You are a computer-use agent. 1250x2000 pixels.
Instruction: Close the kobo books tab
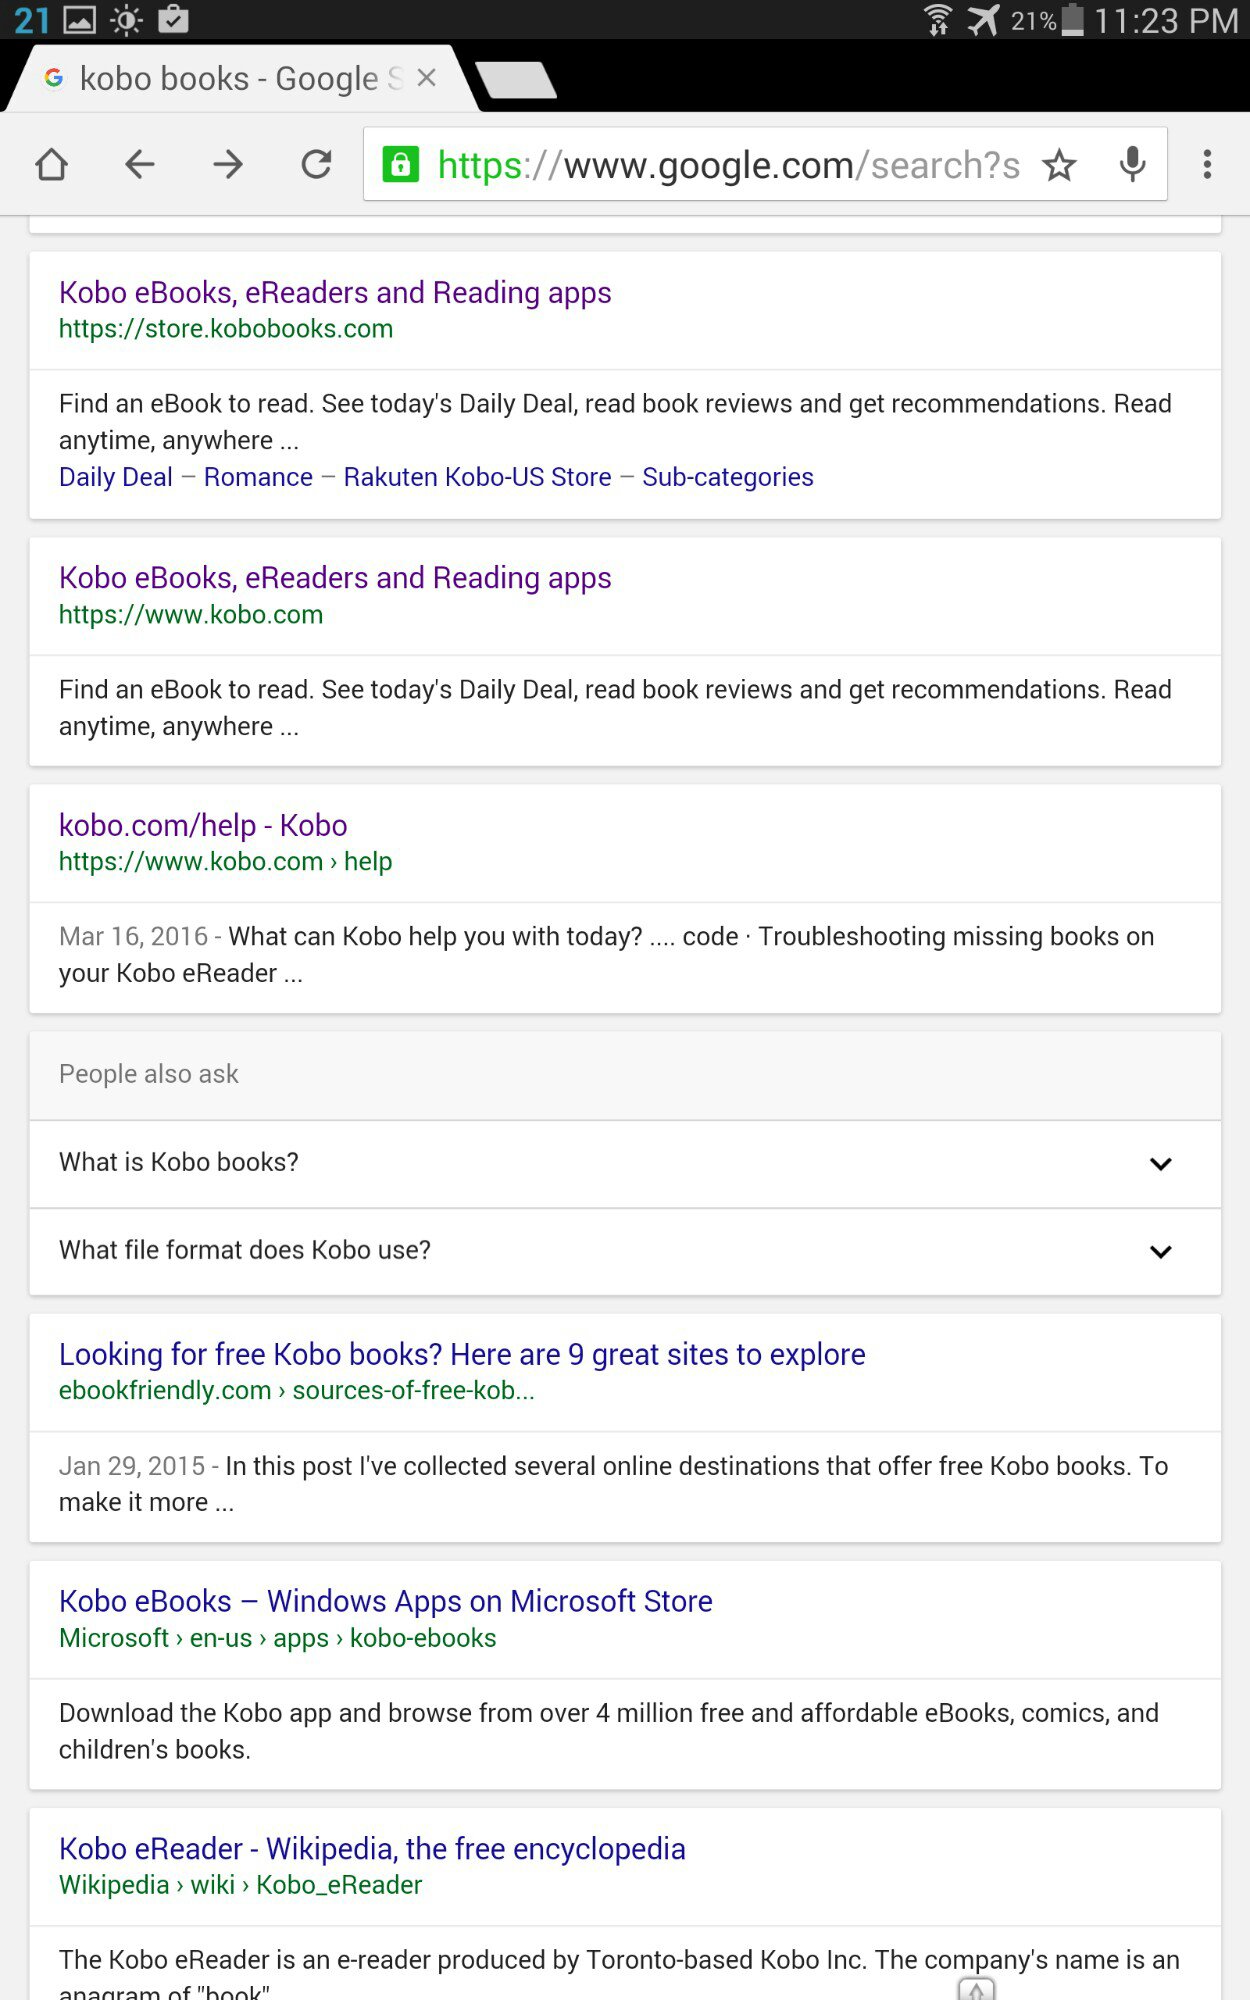pyautogui.click(x=427, y=78)
